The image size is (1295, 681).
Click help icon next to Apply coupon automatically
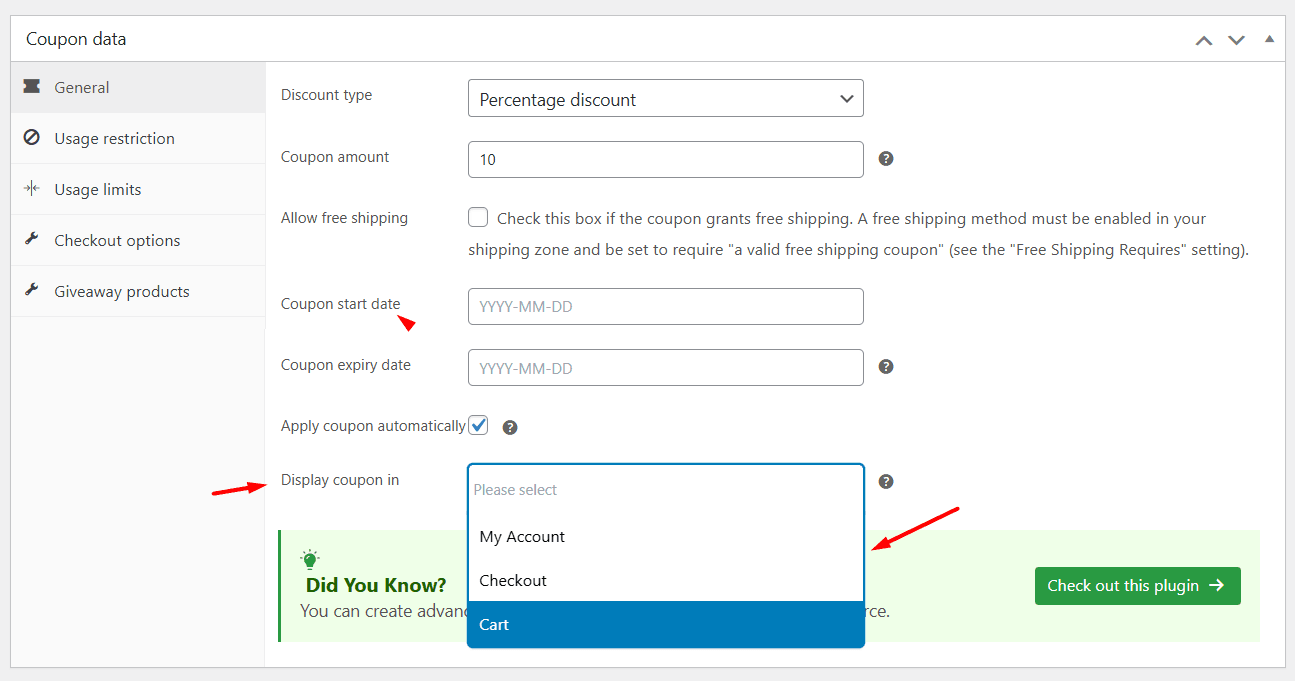(x=510, y=428)
